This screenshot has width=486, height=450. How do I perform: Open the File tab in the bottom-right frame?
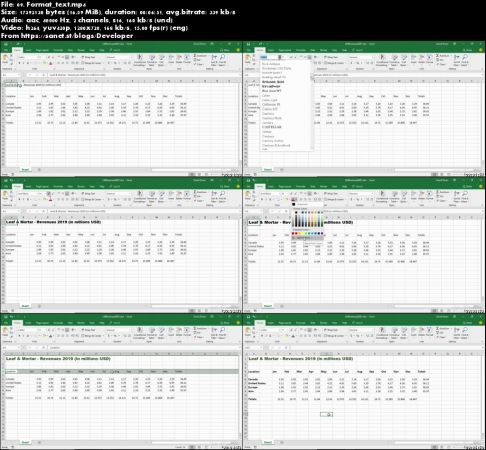click(x=248, y=323)
